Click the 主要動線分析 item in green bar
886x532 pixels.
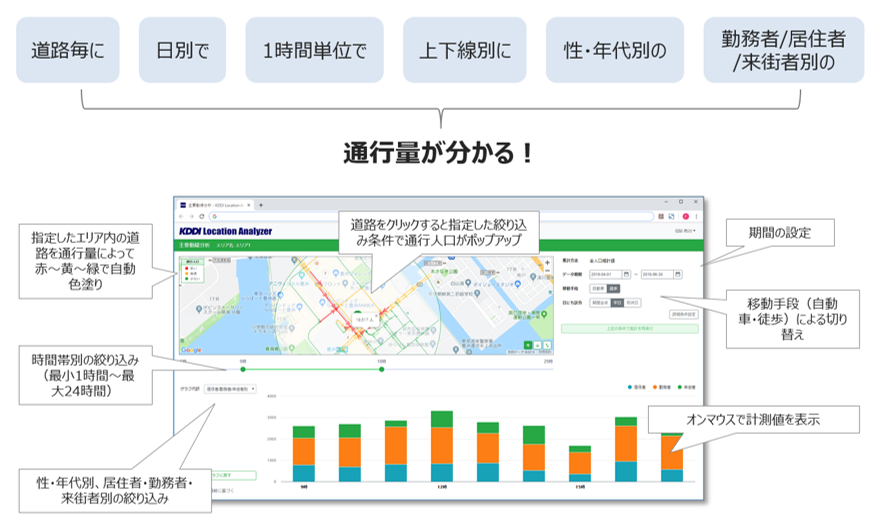(194, 246)
